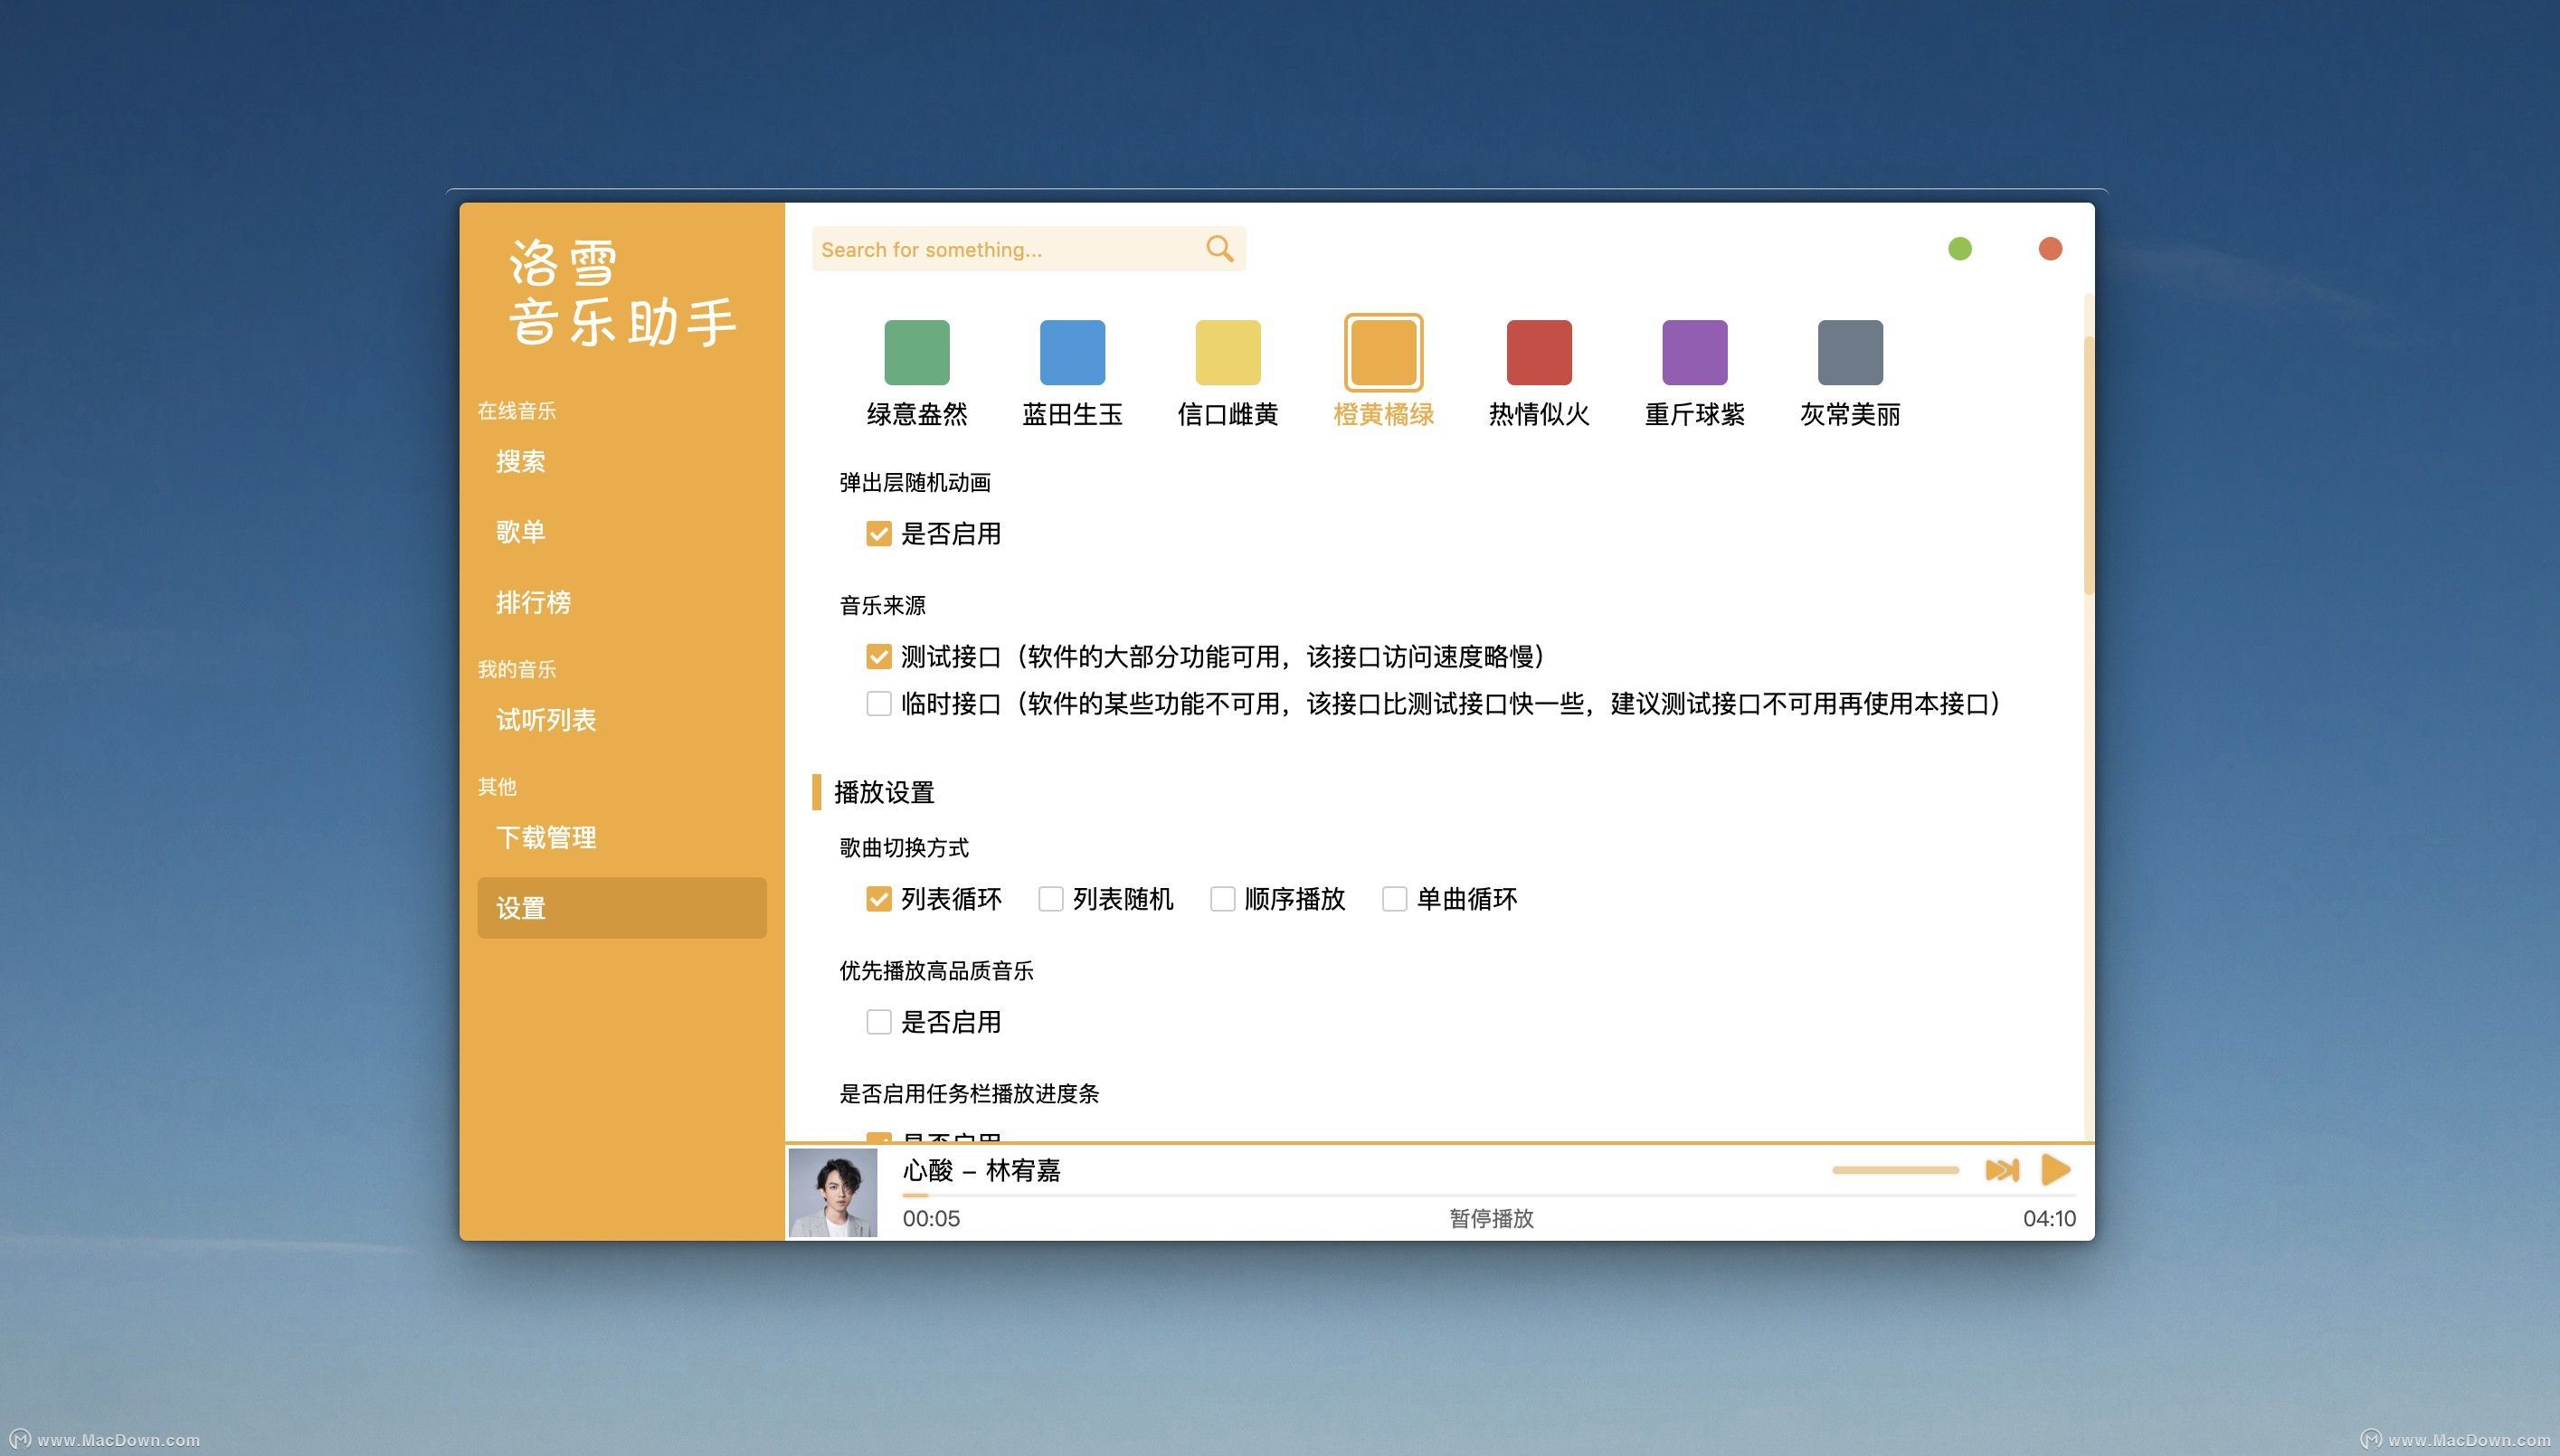Click the search magnifier icon

tap(1219, 248)
